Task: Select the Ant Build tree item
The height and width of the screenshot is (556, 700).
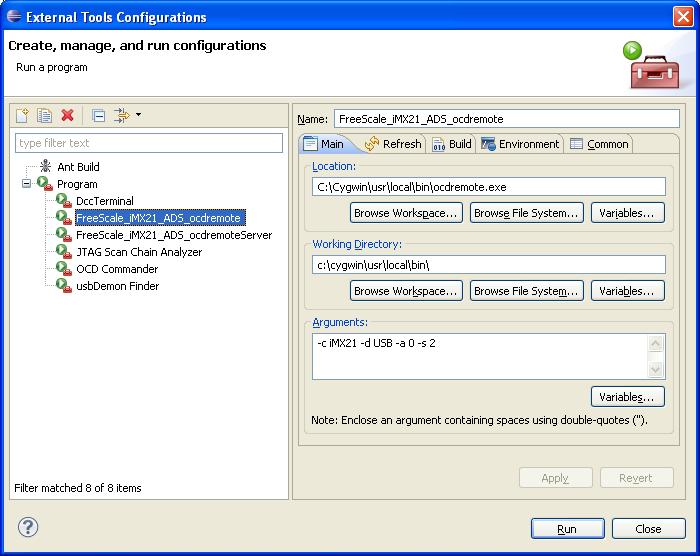Action: (x=77, y=167)
